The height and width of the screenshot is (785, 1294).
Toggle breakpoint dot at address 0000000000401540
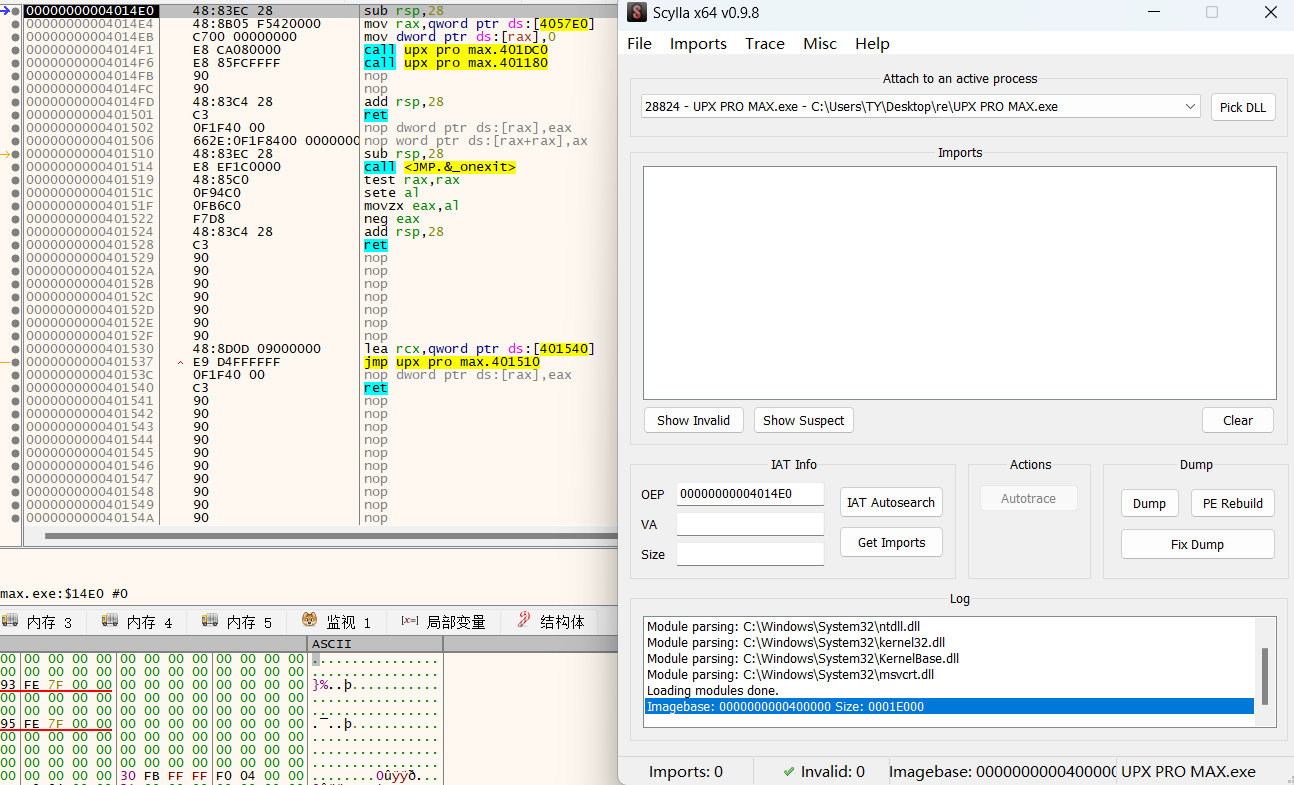15,388
